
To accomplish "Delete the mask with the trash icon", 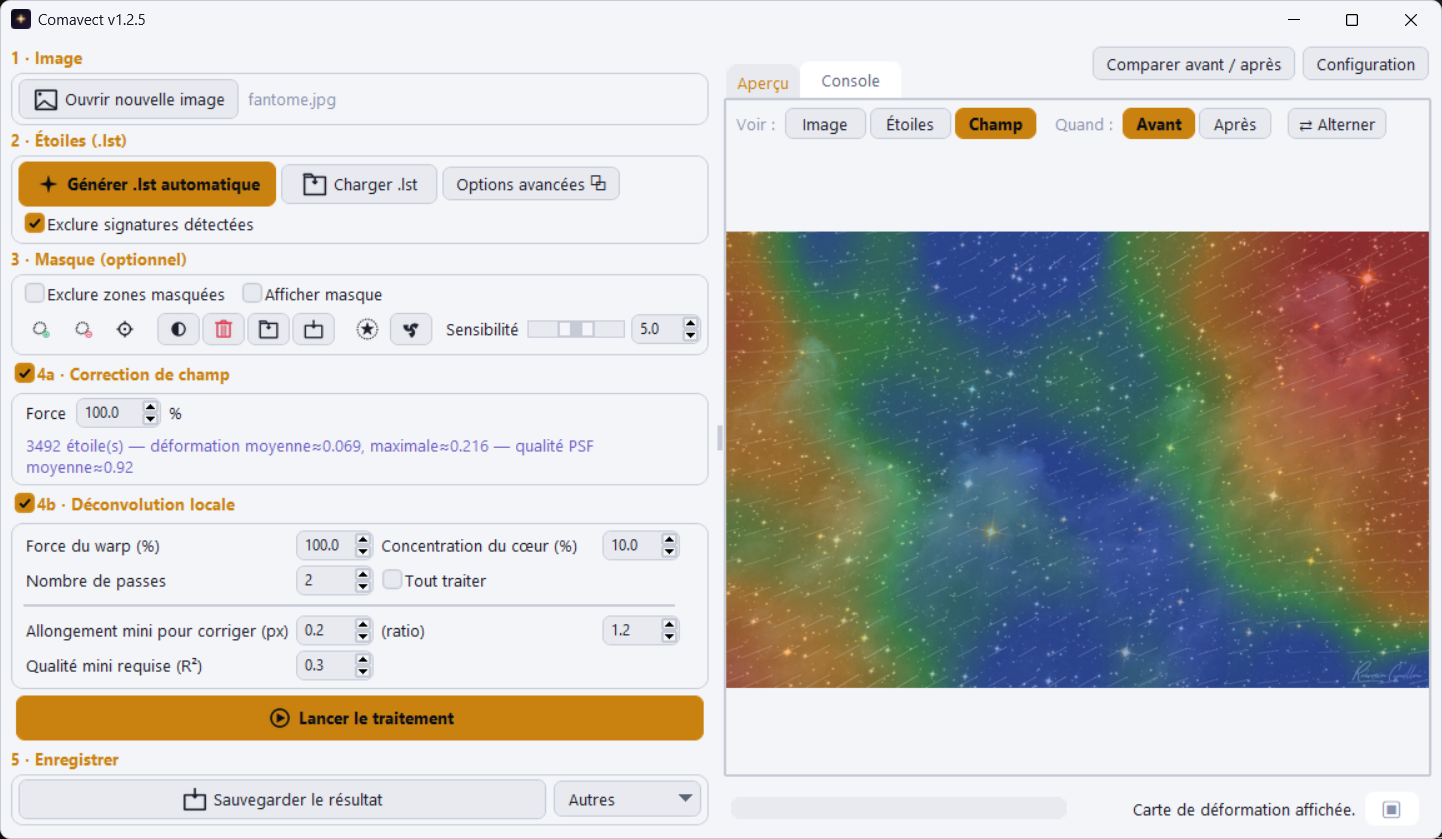I will tap(224, 329).
